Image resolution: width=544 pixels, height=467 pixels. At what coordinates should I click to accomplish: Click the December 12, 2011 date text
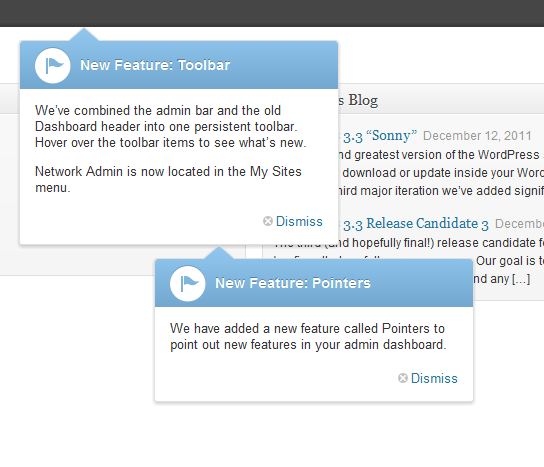pyautogui.click(x=477, y=136)
